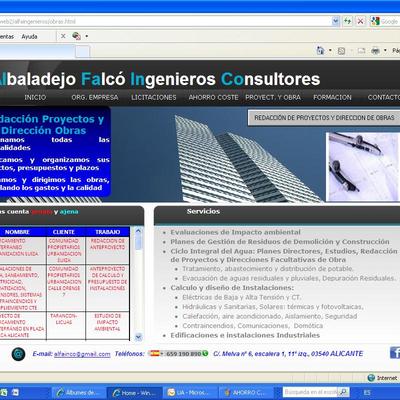Open PROYECT. Y OBRA navigation item
The height and width of the screenshot is (400, 400).
[x=273, y=97]
